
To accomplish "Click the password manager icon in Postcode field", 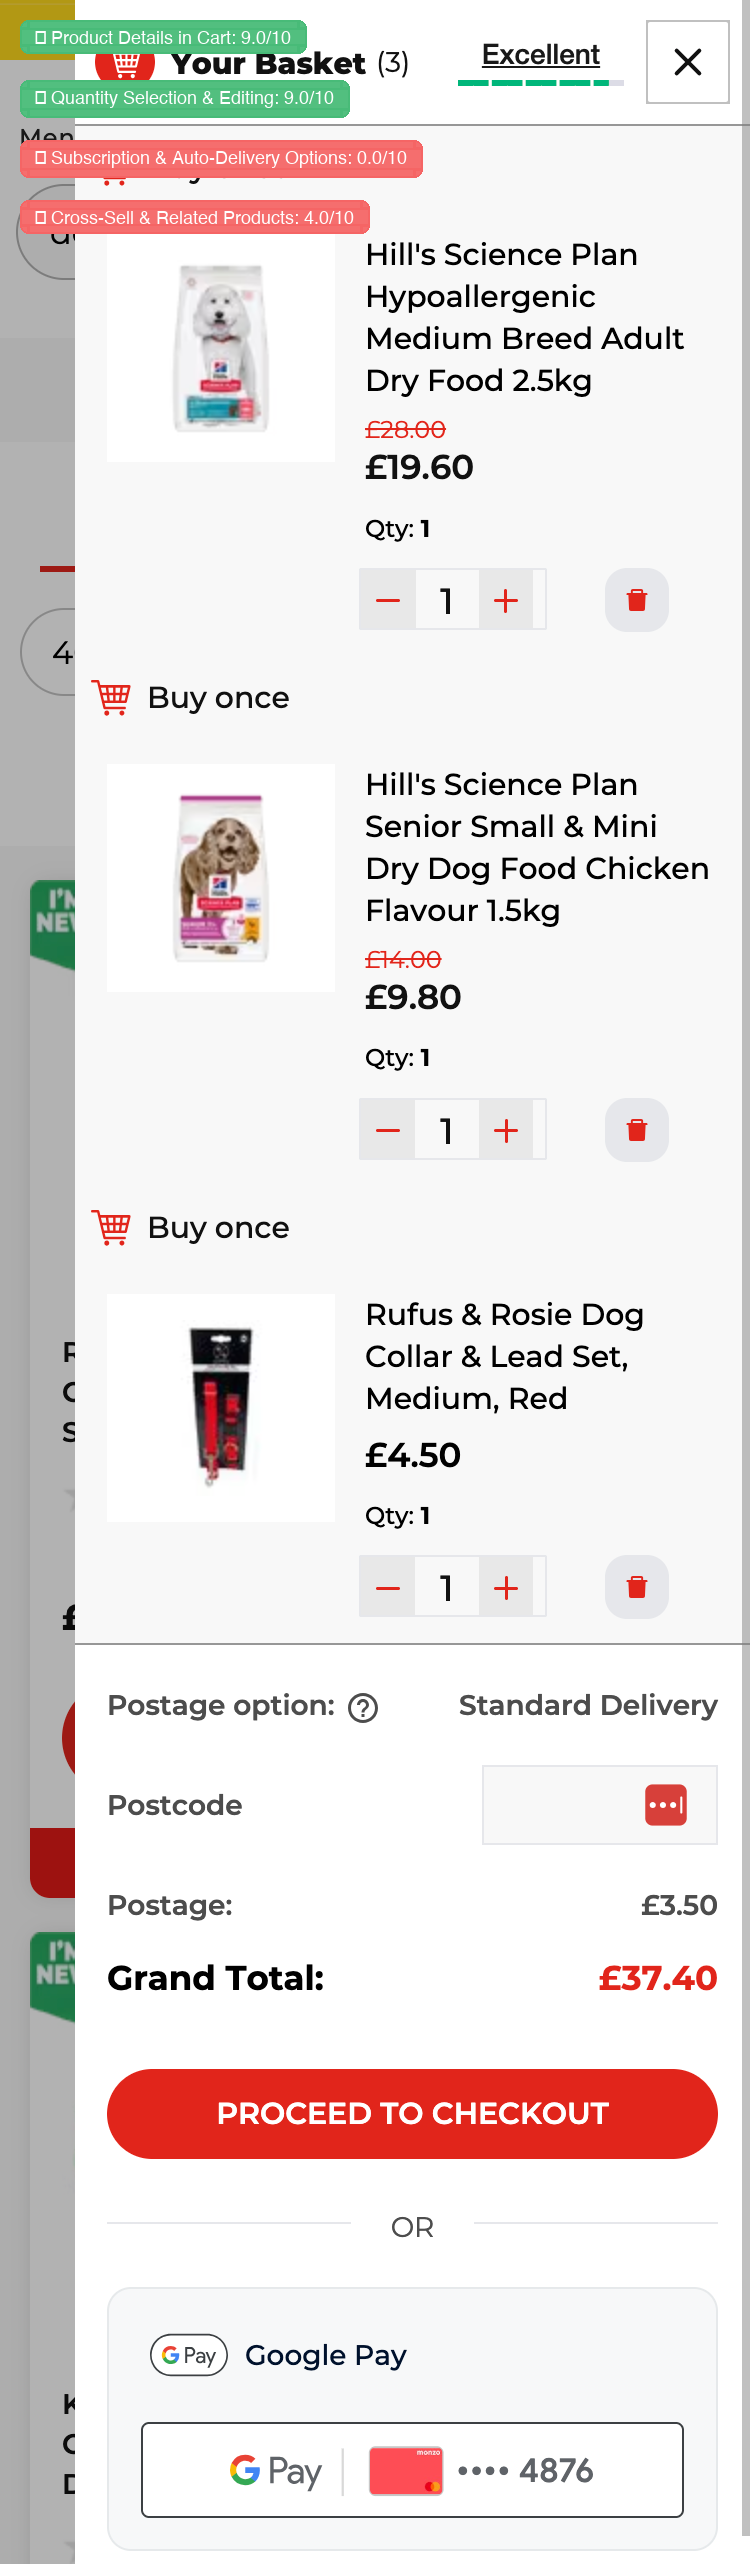I will 665,1805.
